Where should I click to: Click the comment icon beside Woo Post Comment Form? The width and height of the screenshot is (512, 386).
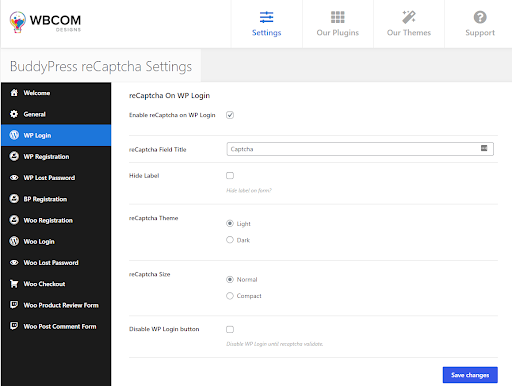pos(14,326)
